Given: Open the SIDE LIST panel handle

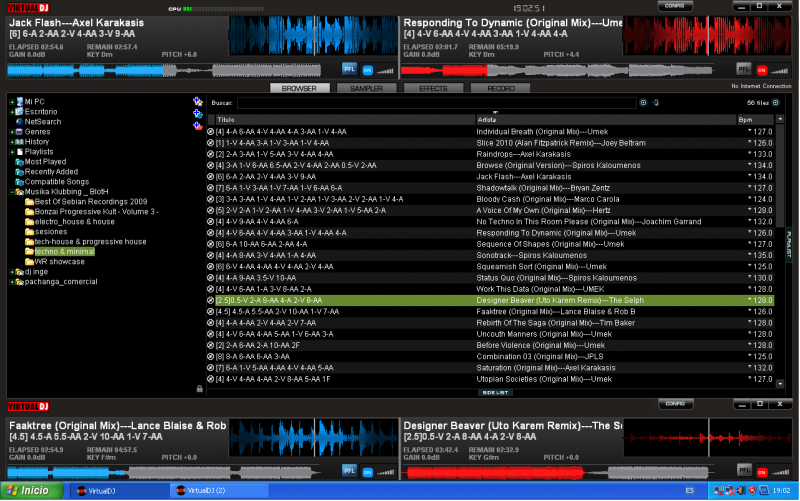Looking at the screenshot, I should point(495,392).
